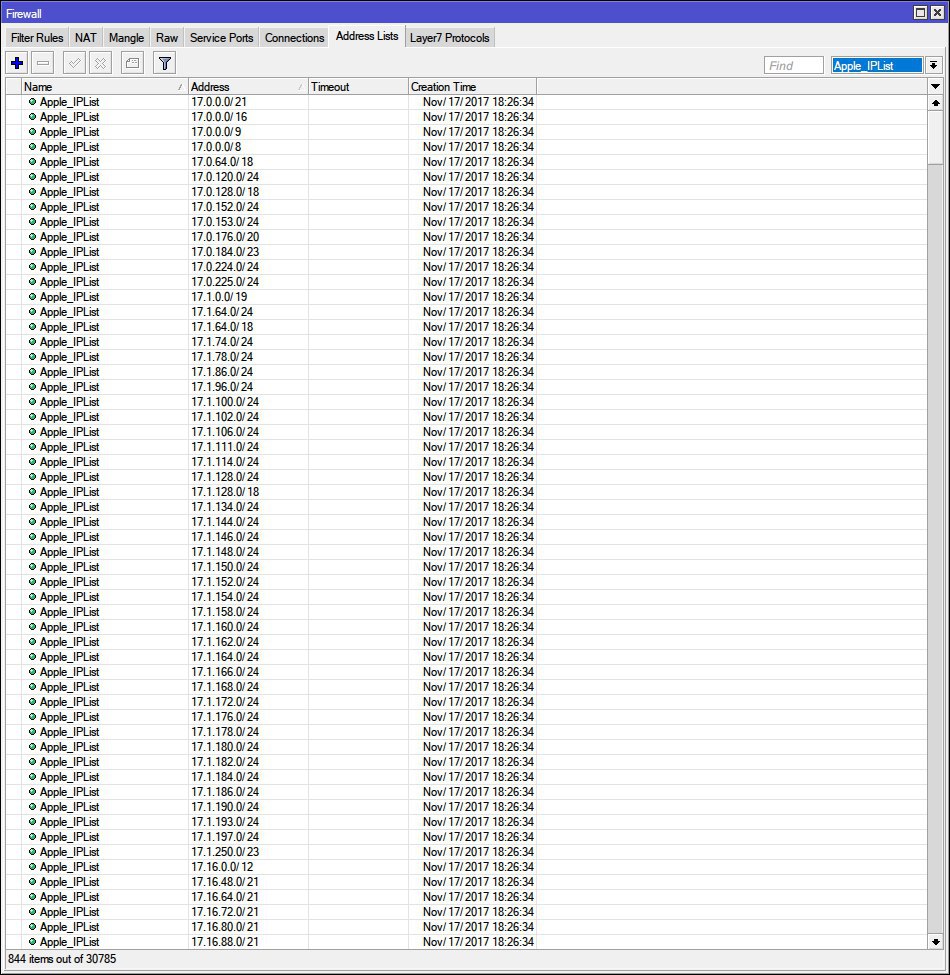Select the row with address 17.1.74.0/24
The image size is (950, 975).
tap(466, 341)
